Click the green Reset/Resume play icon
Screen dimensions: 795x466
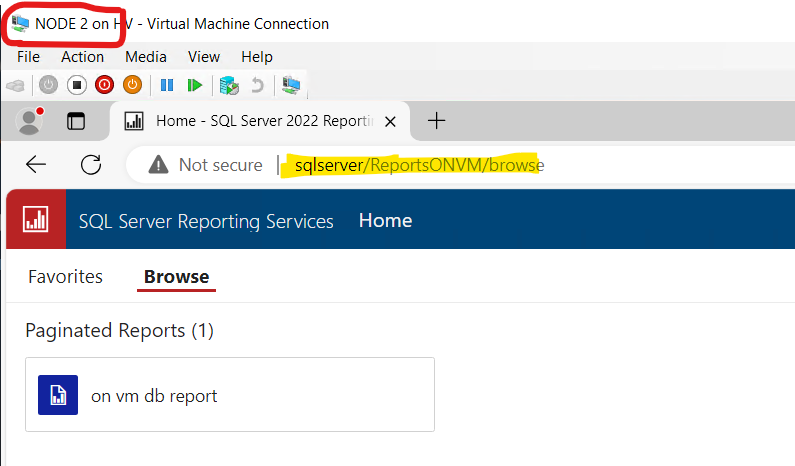click(194, 85)
